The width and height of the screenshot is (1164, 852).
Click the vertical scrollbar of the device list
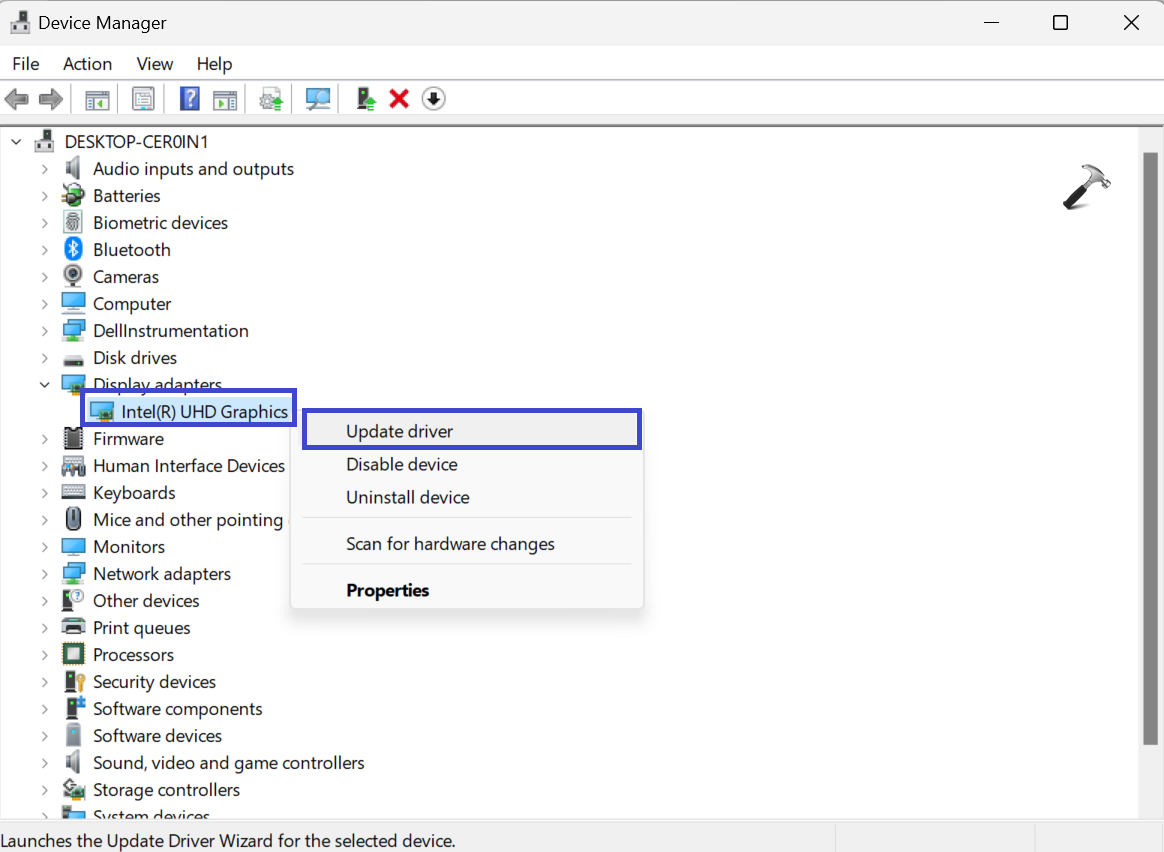coord(1150,450)
